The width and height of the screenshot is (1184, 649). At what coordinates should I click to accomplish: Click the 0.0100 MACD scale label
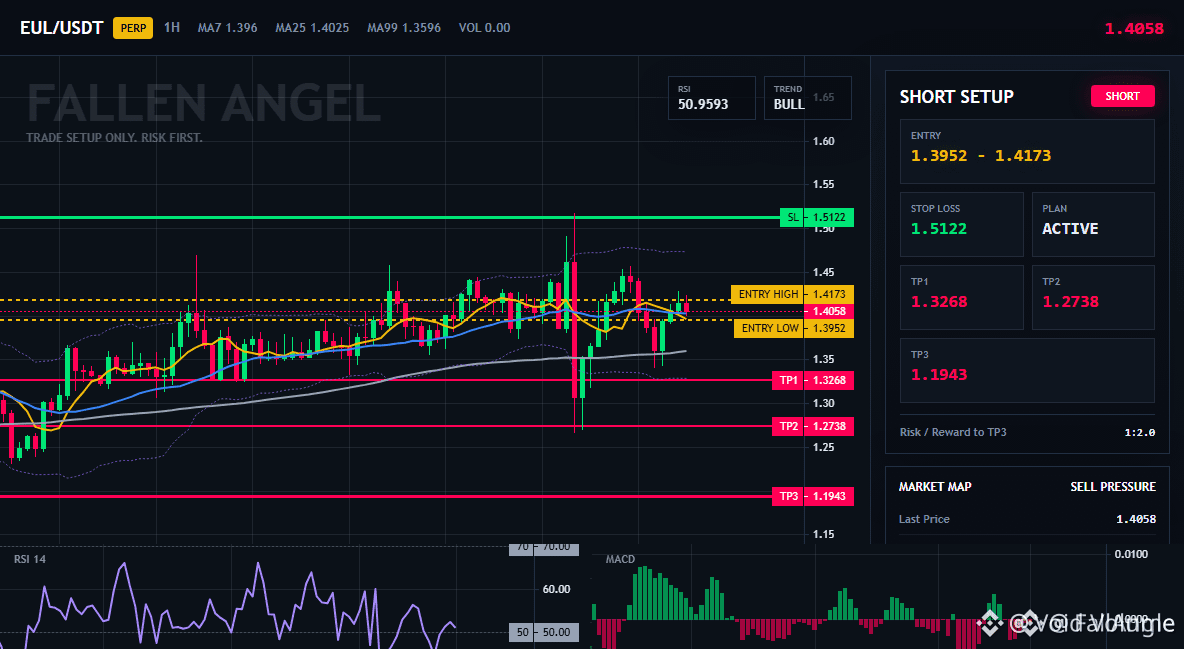[1131, 554]
